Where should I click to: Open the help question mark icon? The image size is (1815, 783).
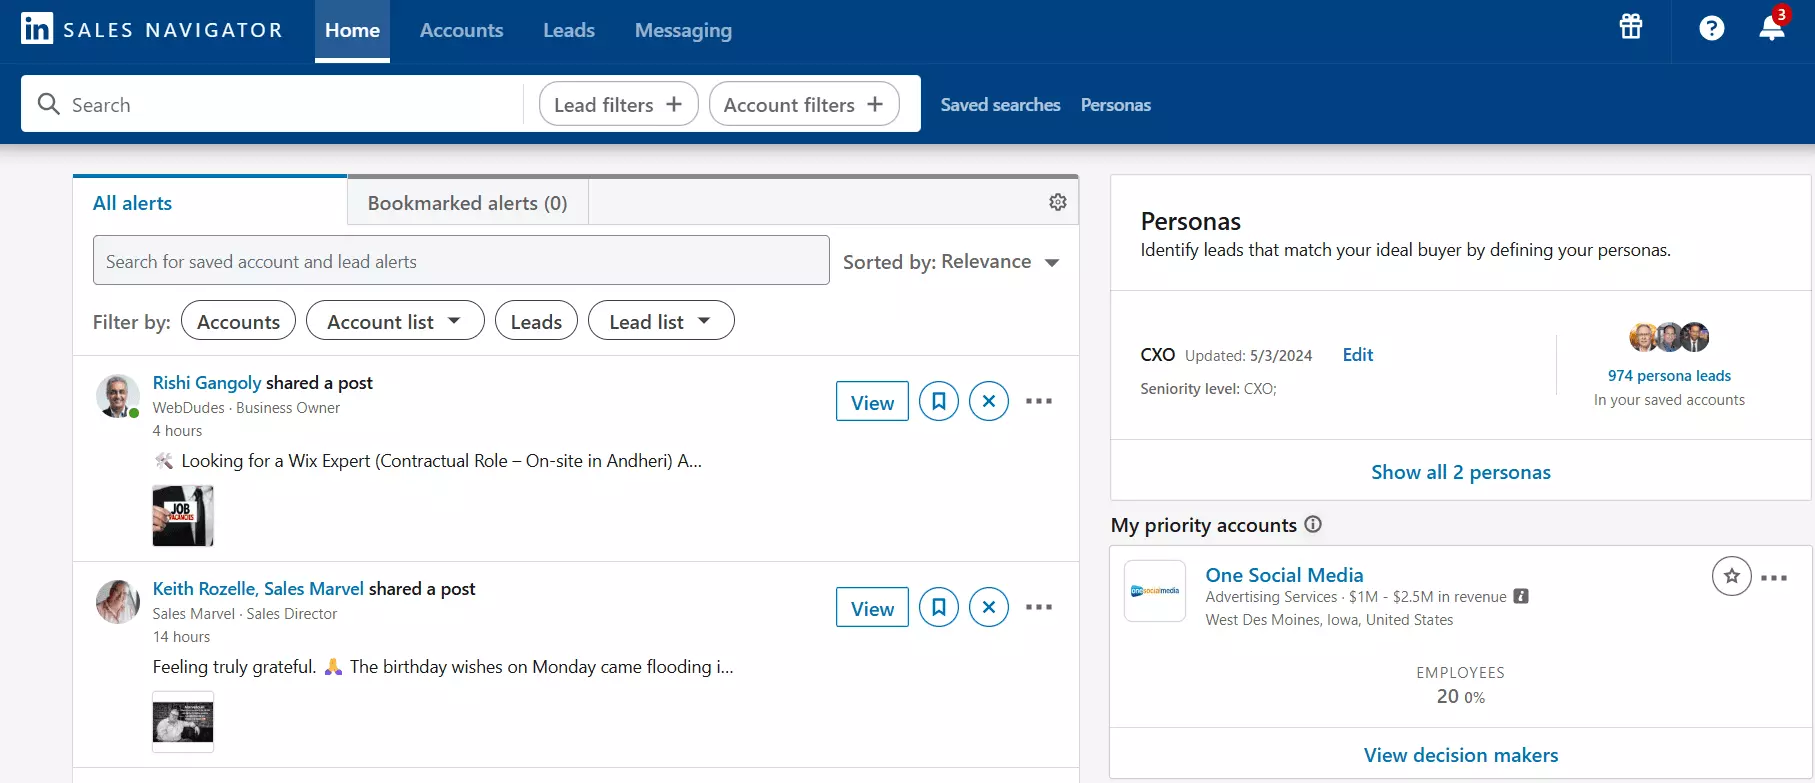coord(1711,28)
